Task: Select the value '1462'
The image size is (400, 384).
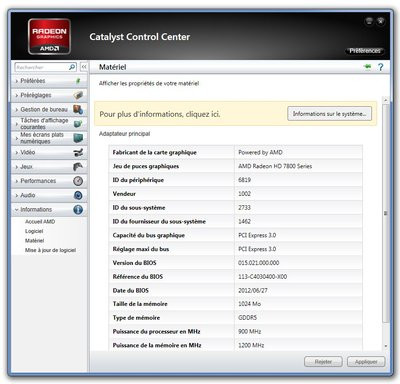Action: (244, 221)
